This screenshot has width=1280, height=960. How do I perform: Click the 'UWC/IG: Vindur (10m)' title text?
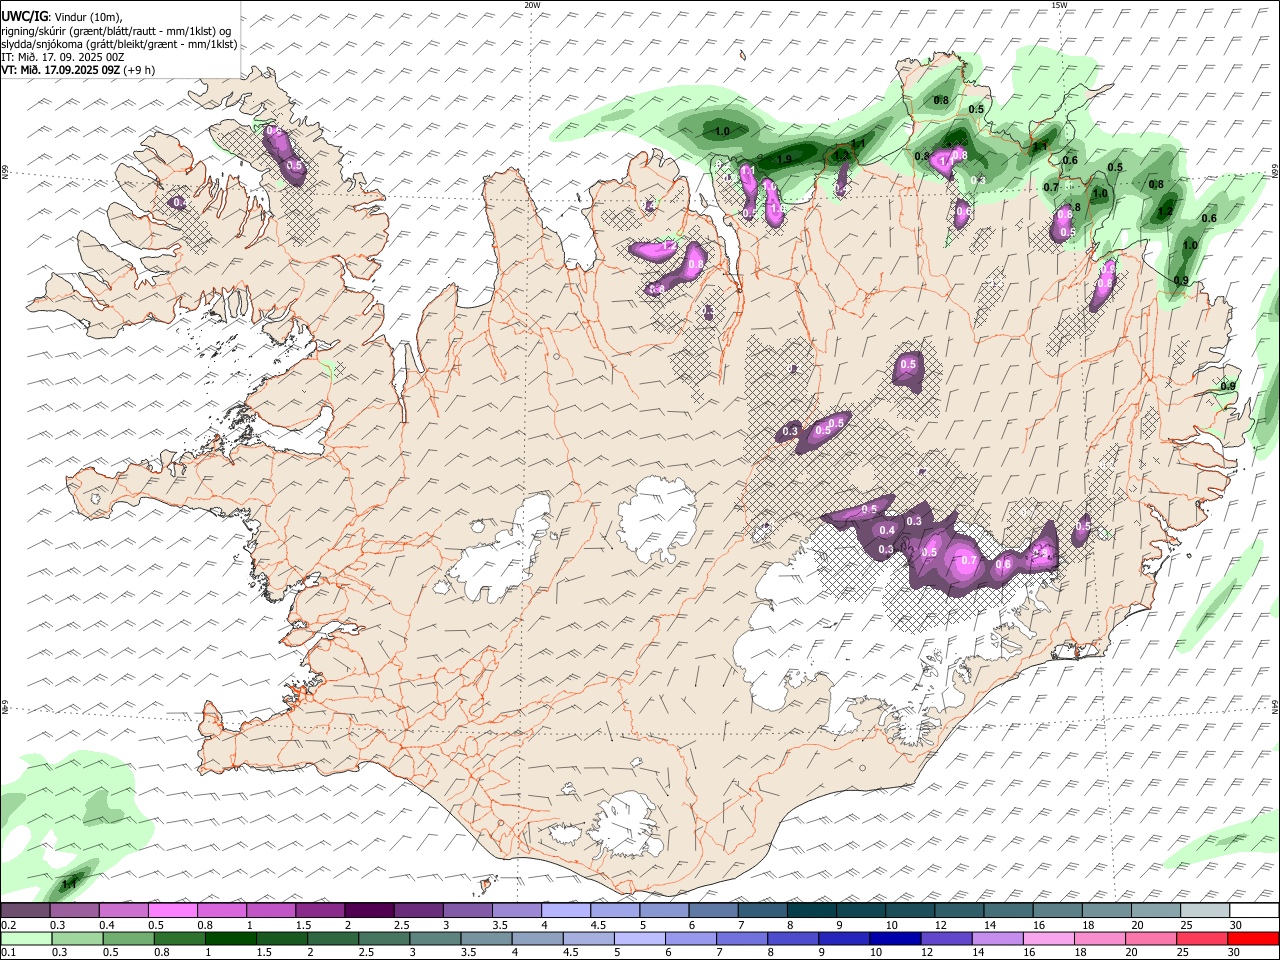pyautogui.click(x=62, y=16)
